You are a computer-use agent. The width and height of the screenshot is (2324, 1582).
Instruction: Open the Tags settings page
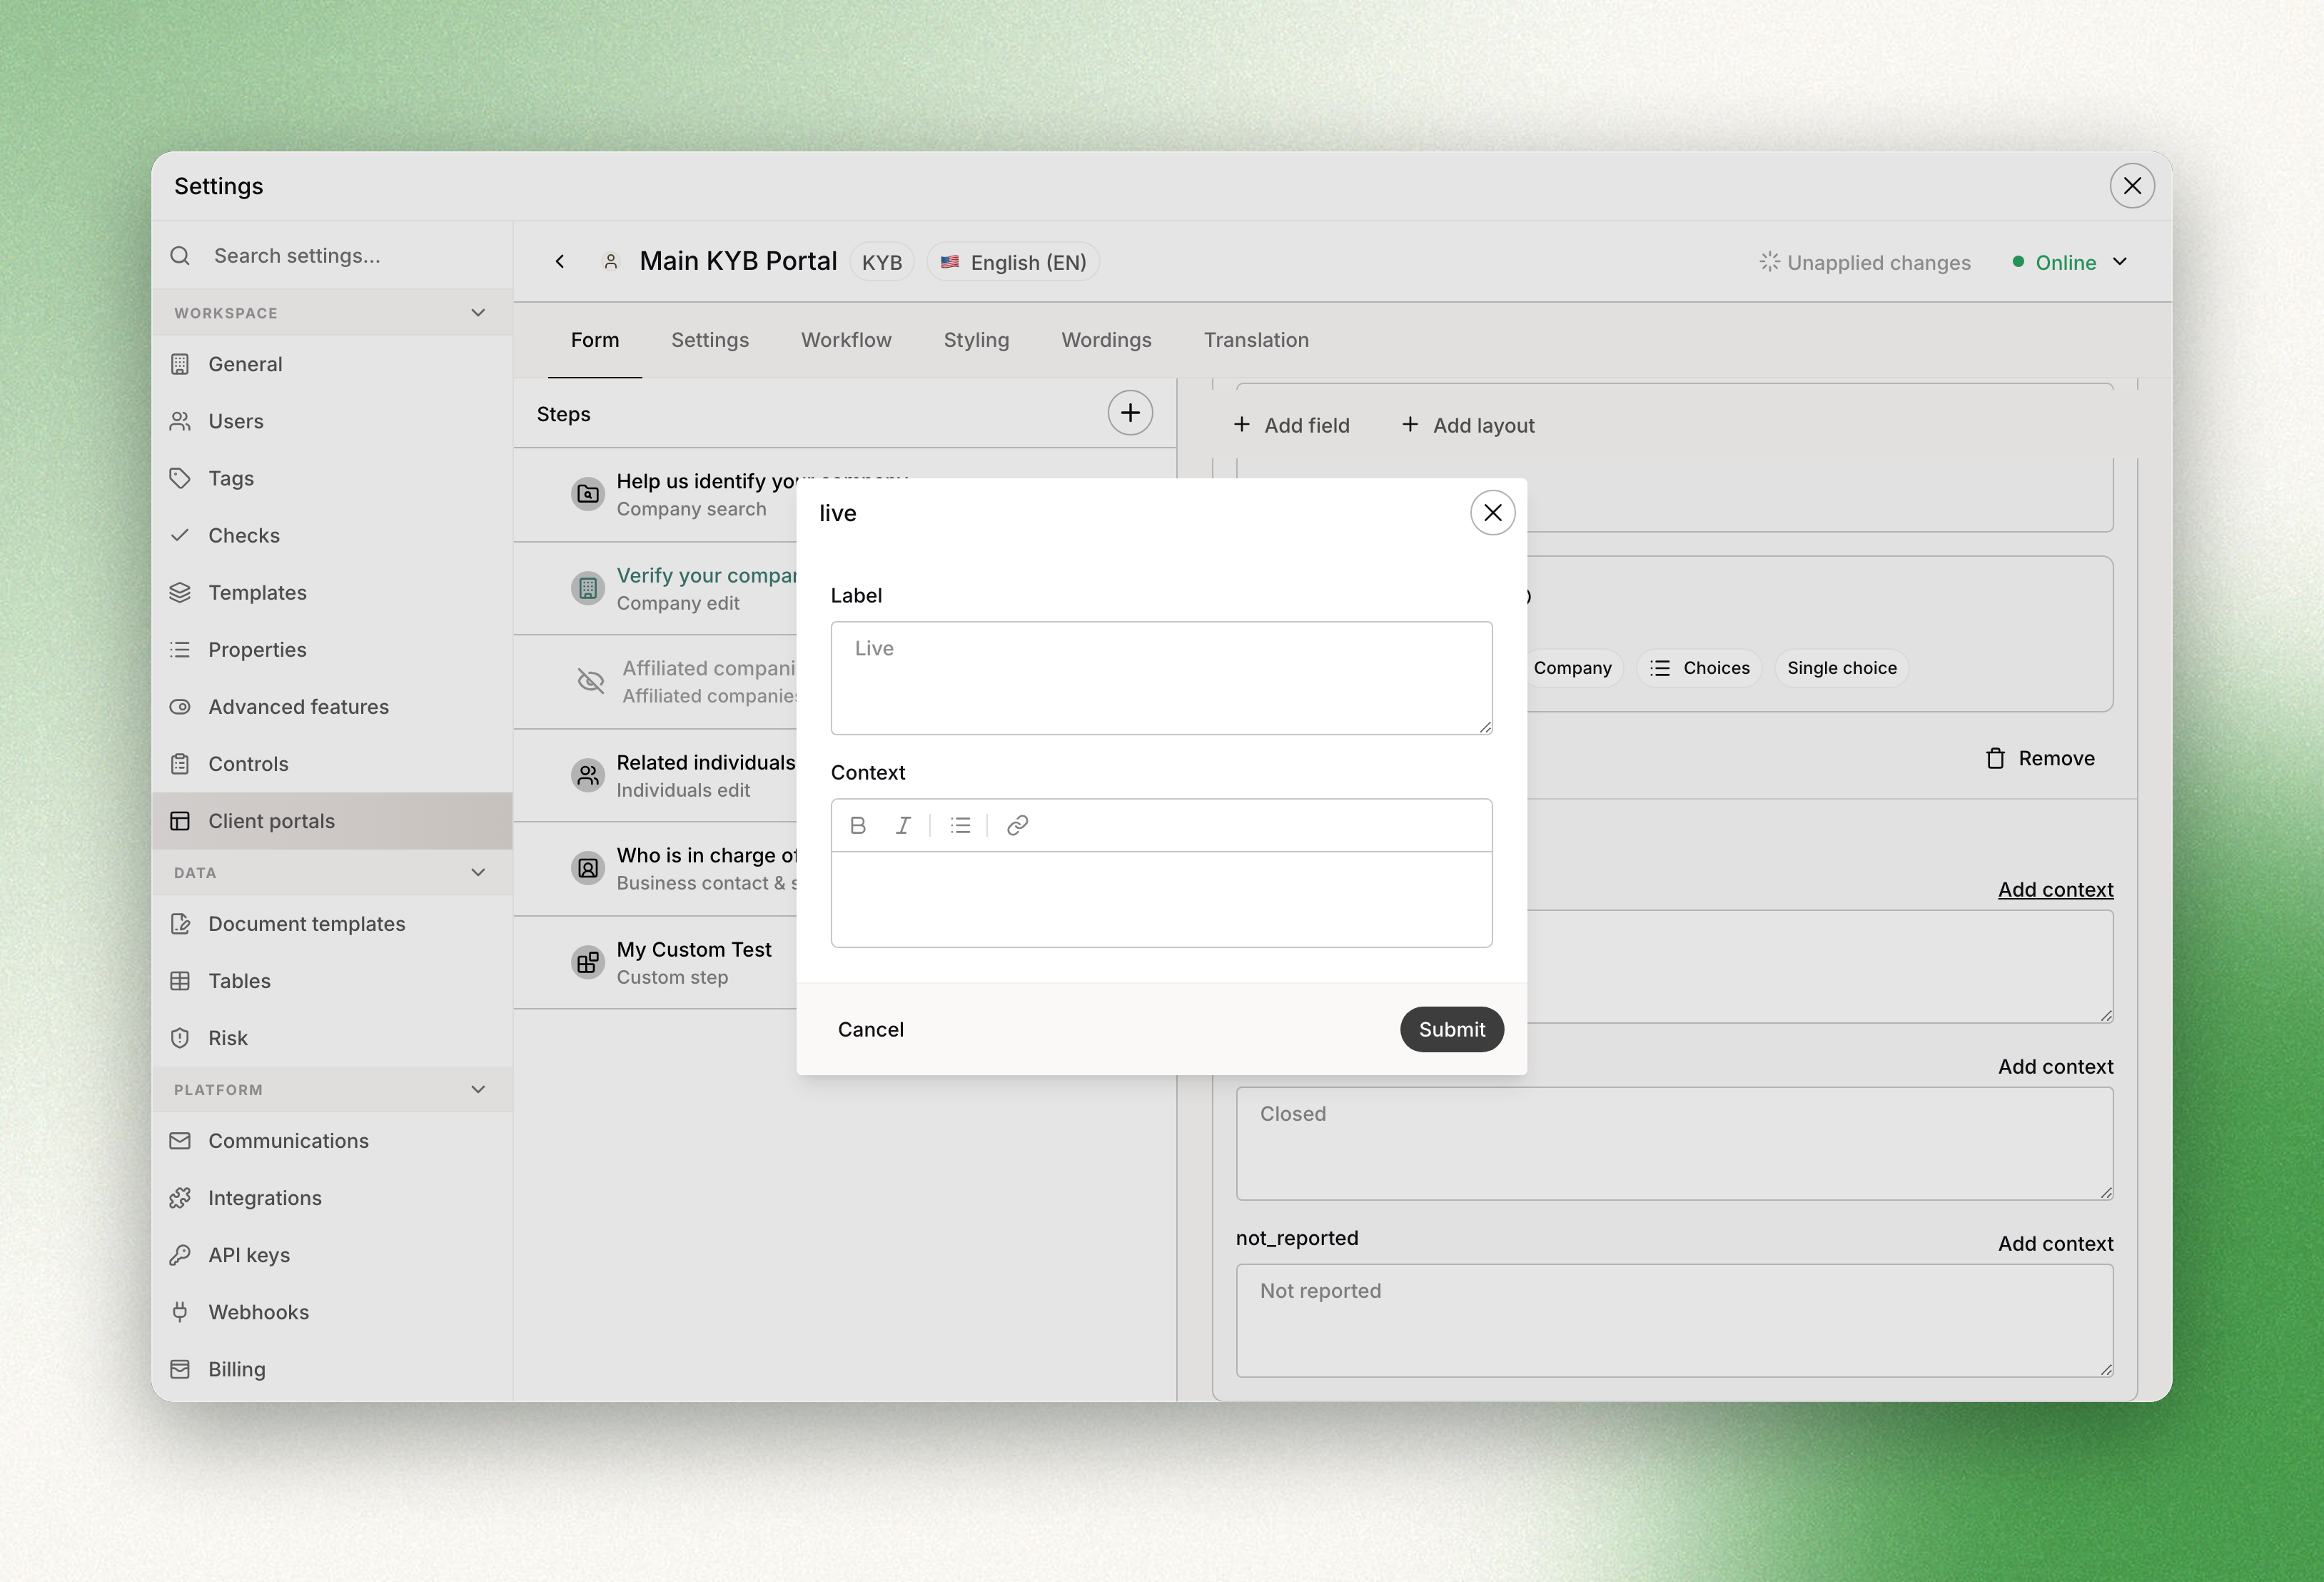(x=332, y=478)
